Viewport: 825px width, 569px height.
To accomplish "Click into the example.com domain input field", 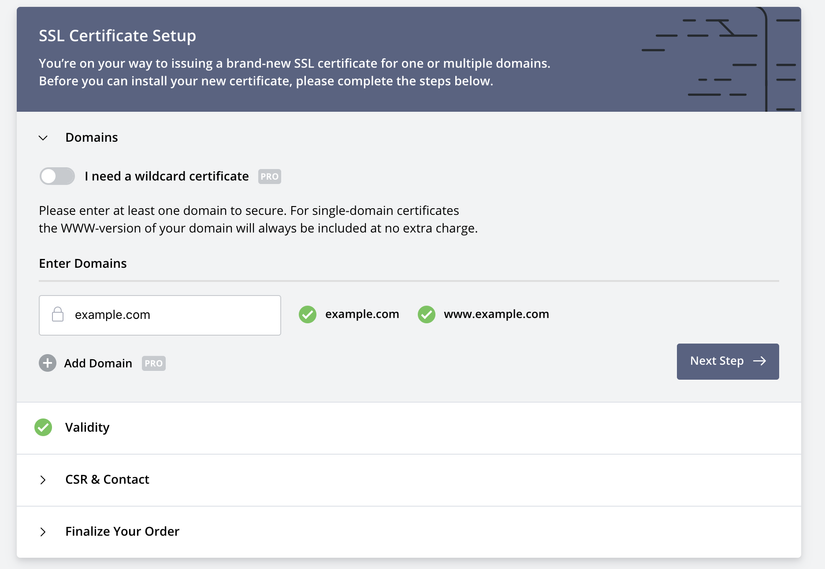I will coord(170,314).
